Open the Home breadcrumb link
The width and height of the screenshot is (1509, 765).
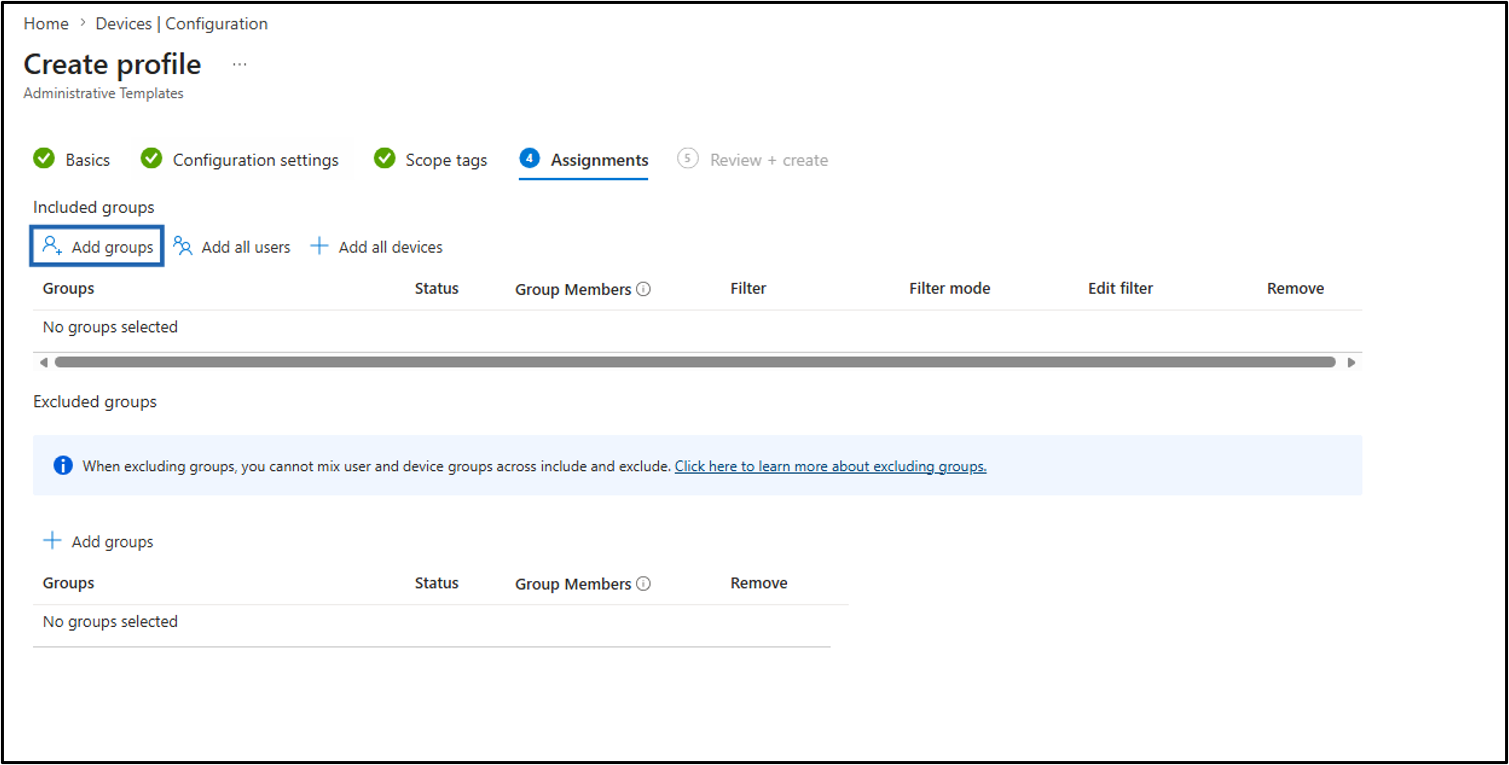coord(46,23)
